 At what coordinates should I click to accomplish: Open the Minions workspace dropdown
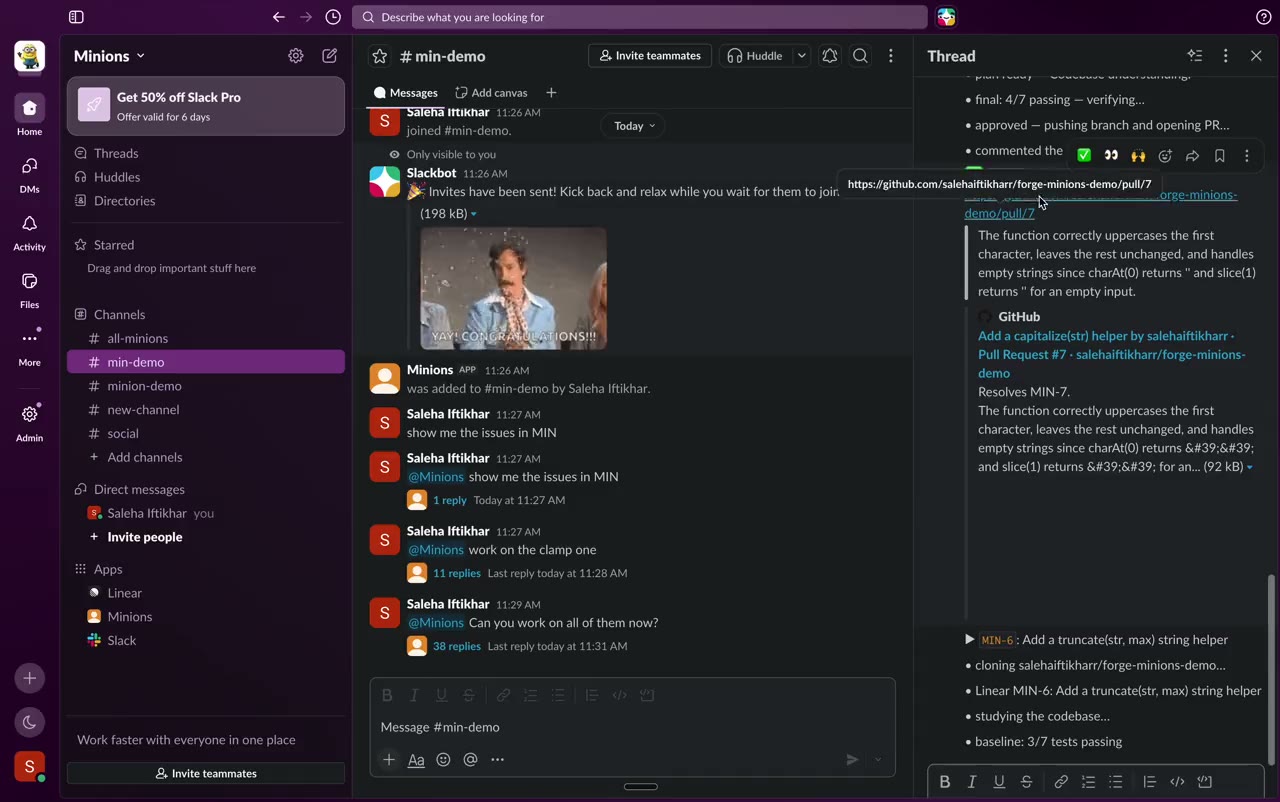[109, 56]
